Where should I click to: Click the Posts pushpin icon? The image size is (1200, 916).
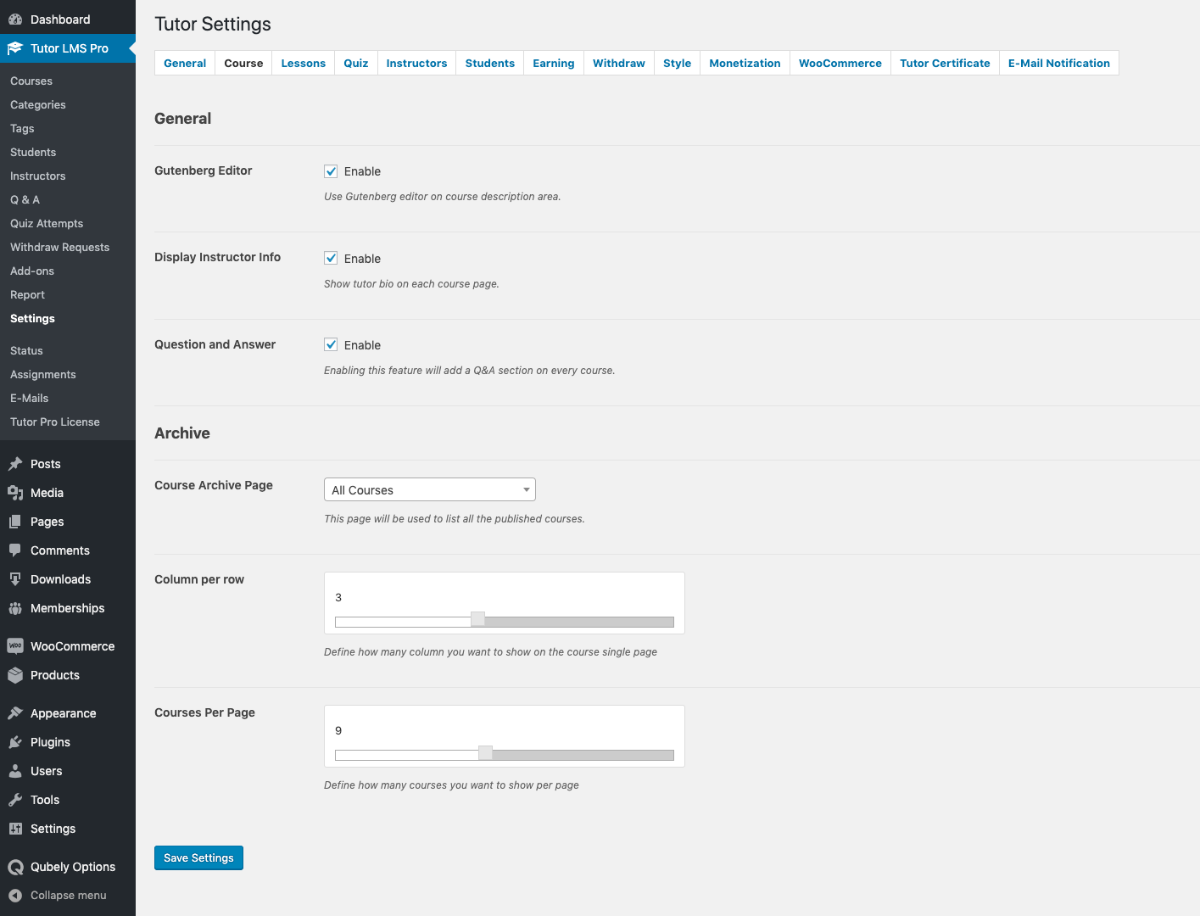tap(15, 464)
